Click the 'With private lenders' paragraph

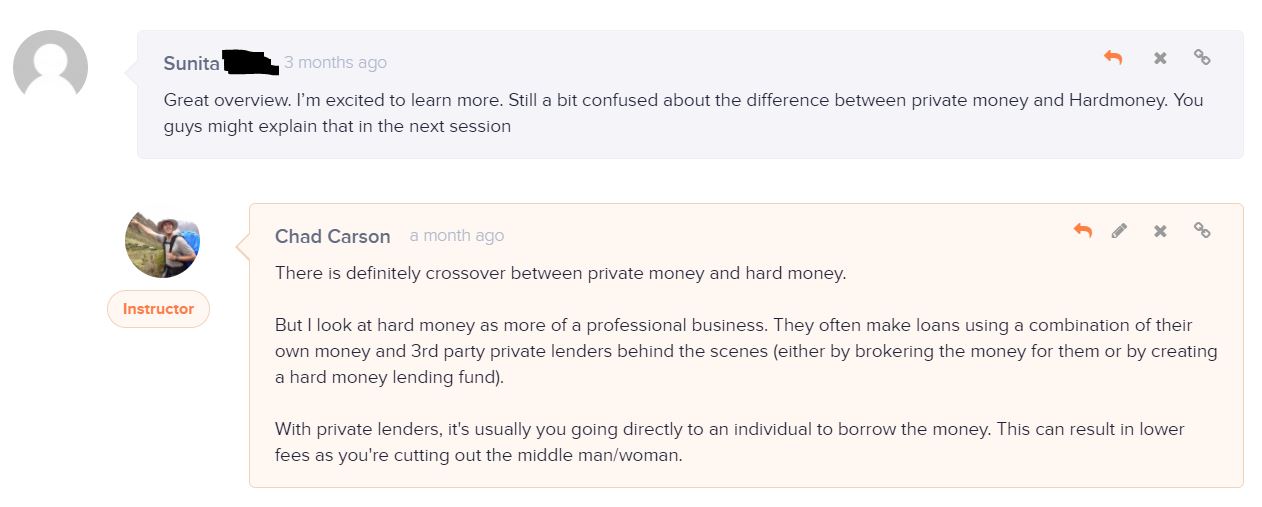tap(730, 442)
